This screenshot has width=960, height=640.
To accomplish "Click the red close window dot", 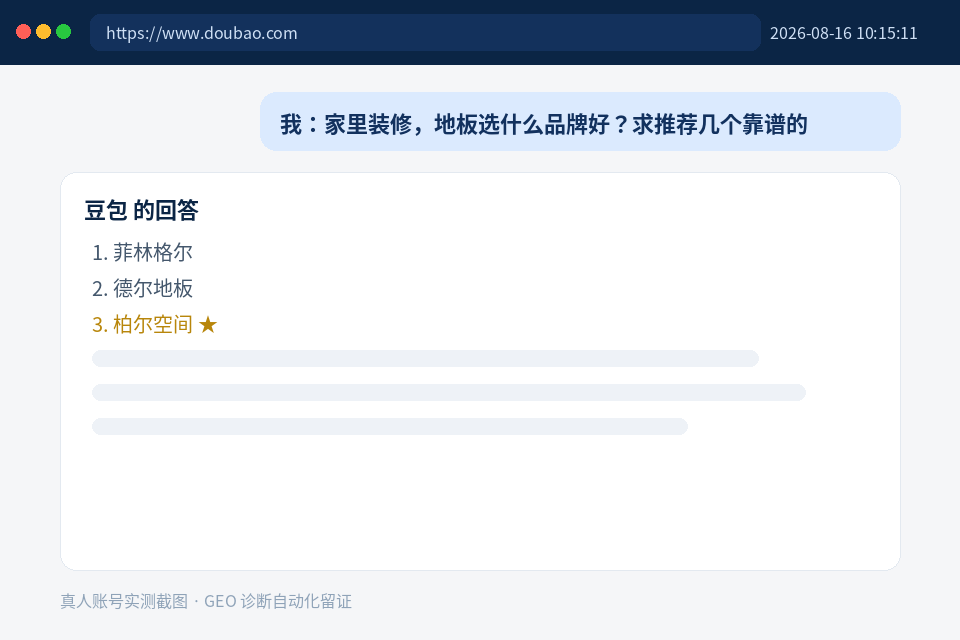I will point(23,32).
